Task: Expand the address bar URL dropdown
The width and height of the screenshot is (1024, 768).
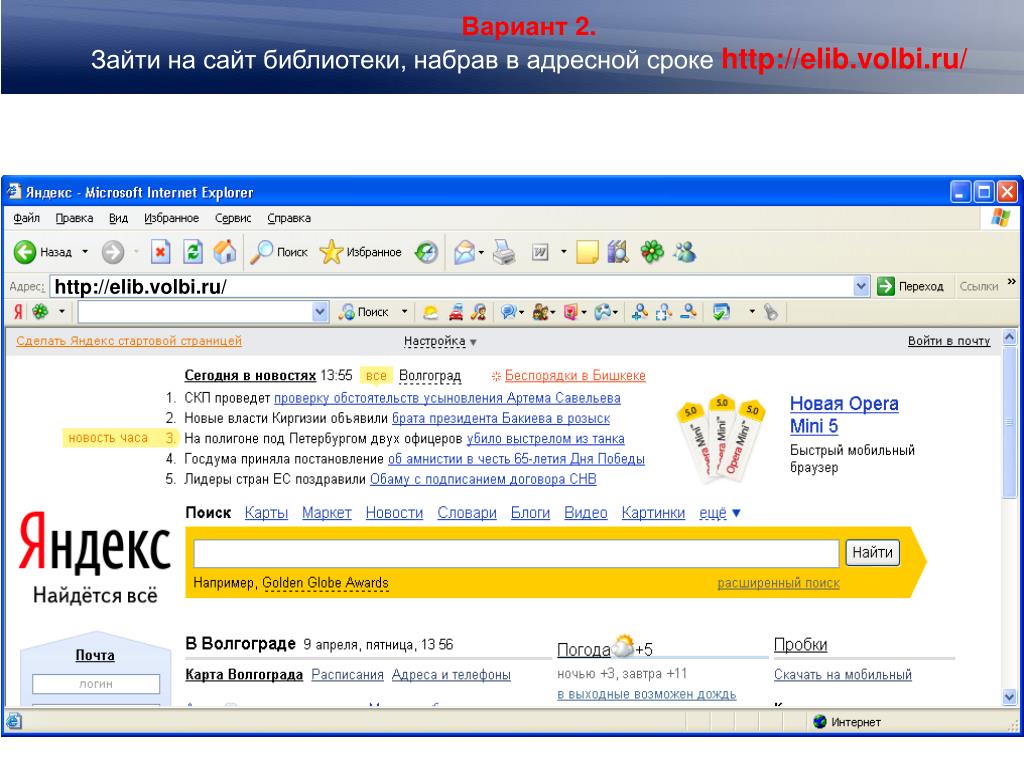Action: [x=861, y=286]
